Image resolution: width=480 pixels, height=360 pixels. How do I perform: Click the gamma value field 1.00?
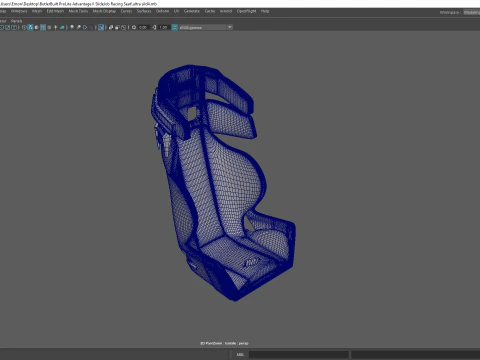pos(163,27)
